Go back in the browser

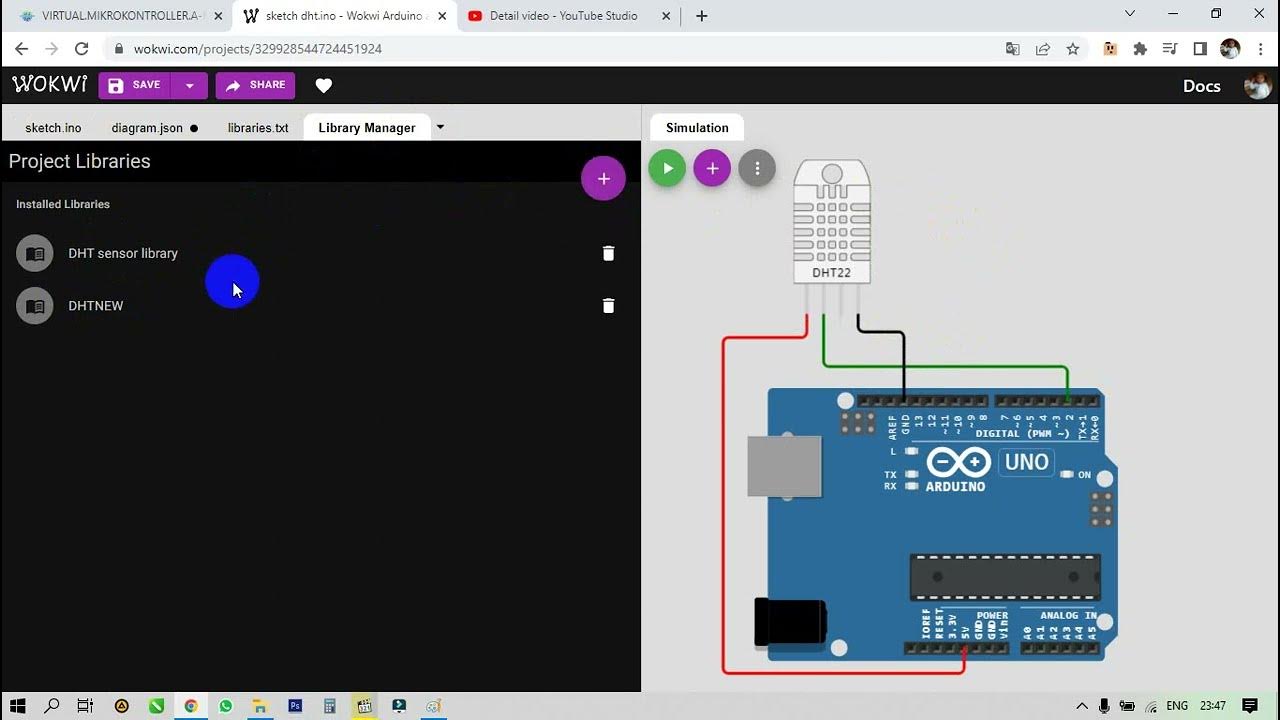[21, 48]
